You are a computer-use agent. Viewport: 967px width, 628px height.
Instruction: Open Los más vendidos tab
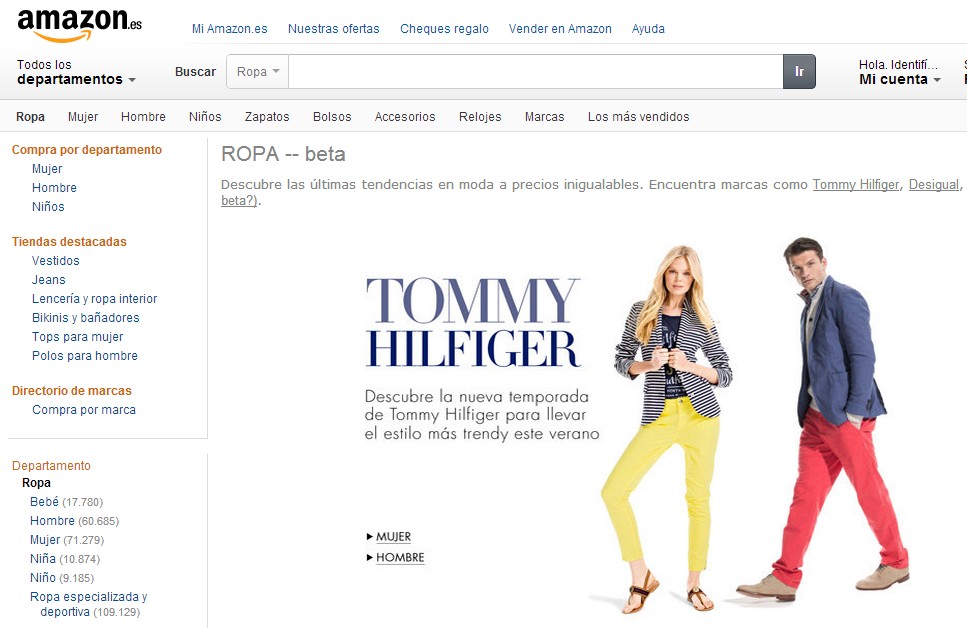638,117
